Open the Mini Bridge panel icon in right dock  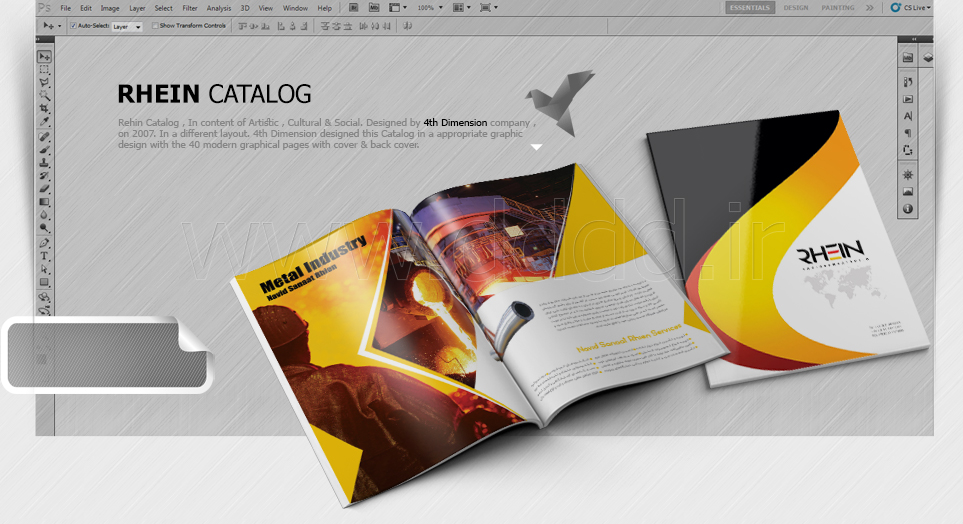coord(908,58)
